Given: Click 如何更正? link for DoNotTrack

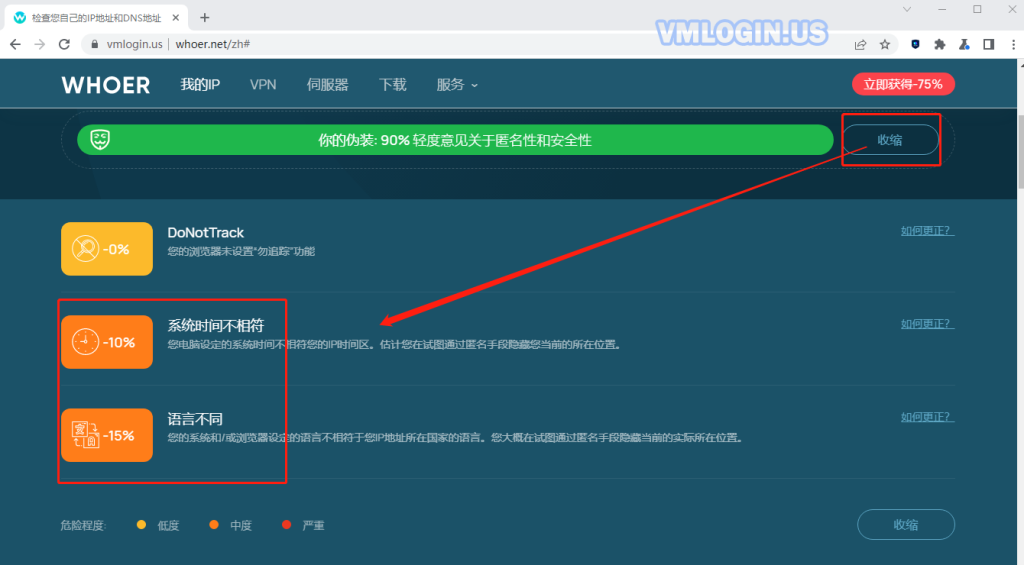Looking at the screenshot, I should pyautogui.click(x=927, y=231).
